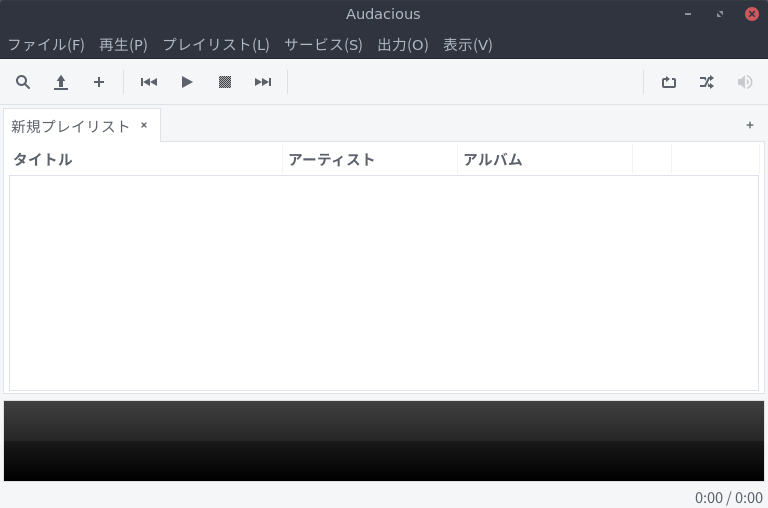Minimize the Audacious window

click(x=688, y=14)
